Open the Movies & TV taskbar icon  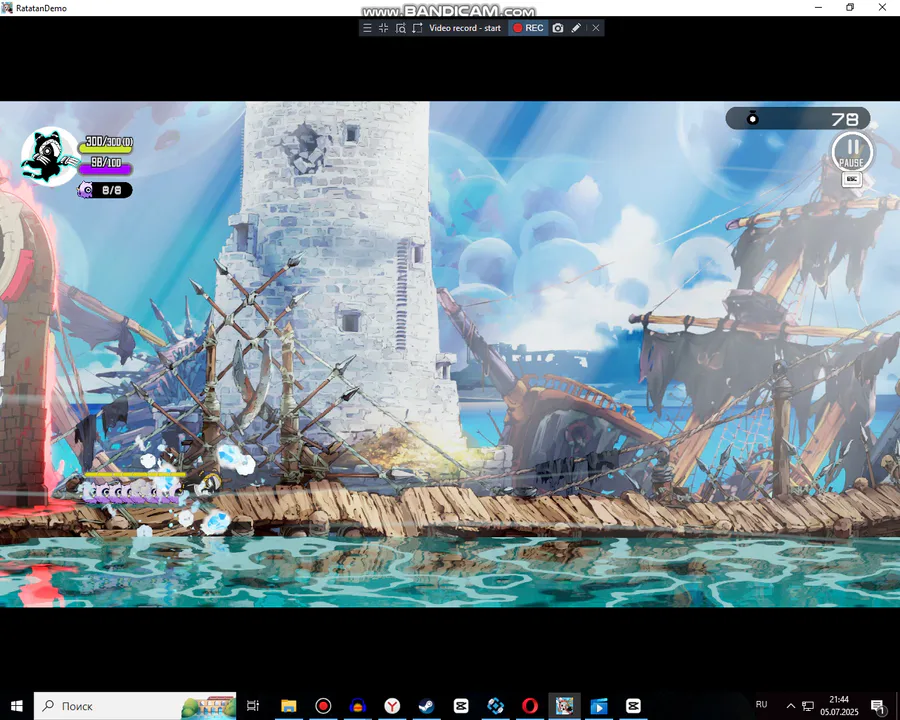click(599, 706)
